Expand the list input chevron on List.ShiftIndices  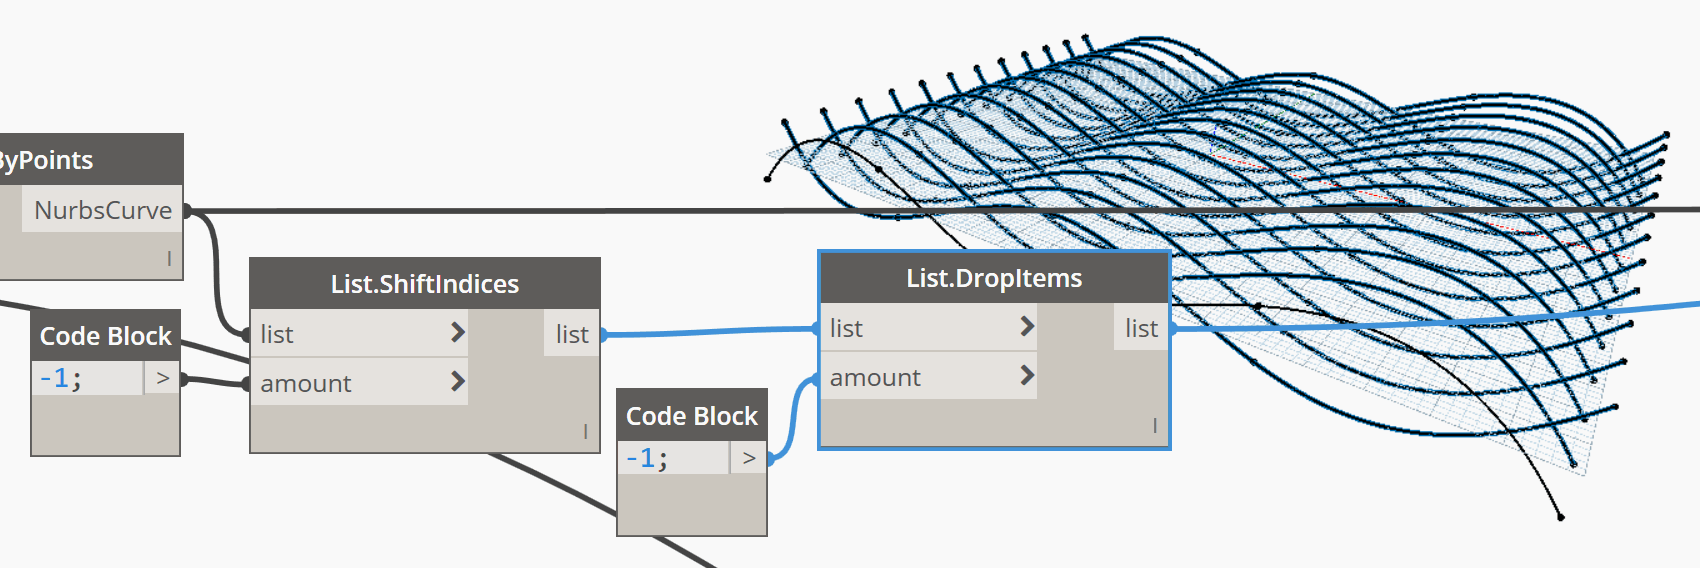pyautogui.click(x=457, y=332)
